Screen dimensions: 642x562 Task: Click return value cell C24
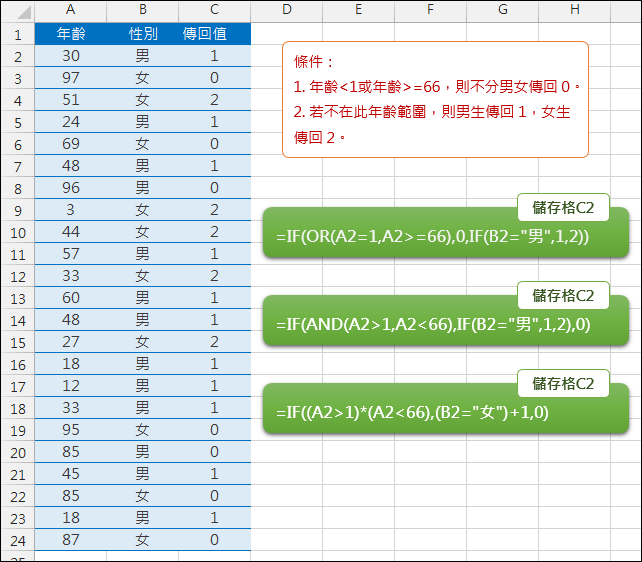pos(215,539)
